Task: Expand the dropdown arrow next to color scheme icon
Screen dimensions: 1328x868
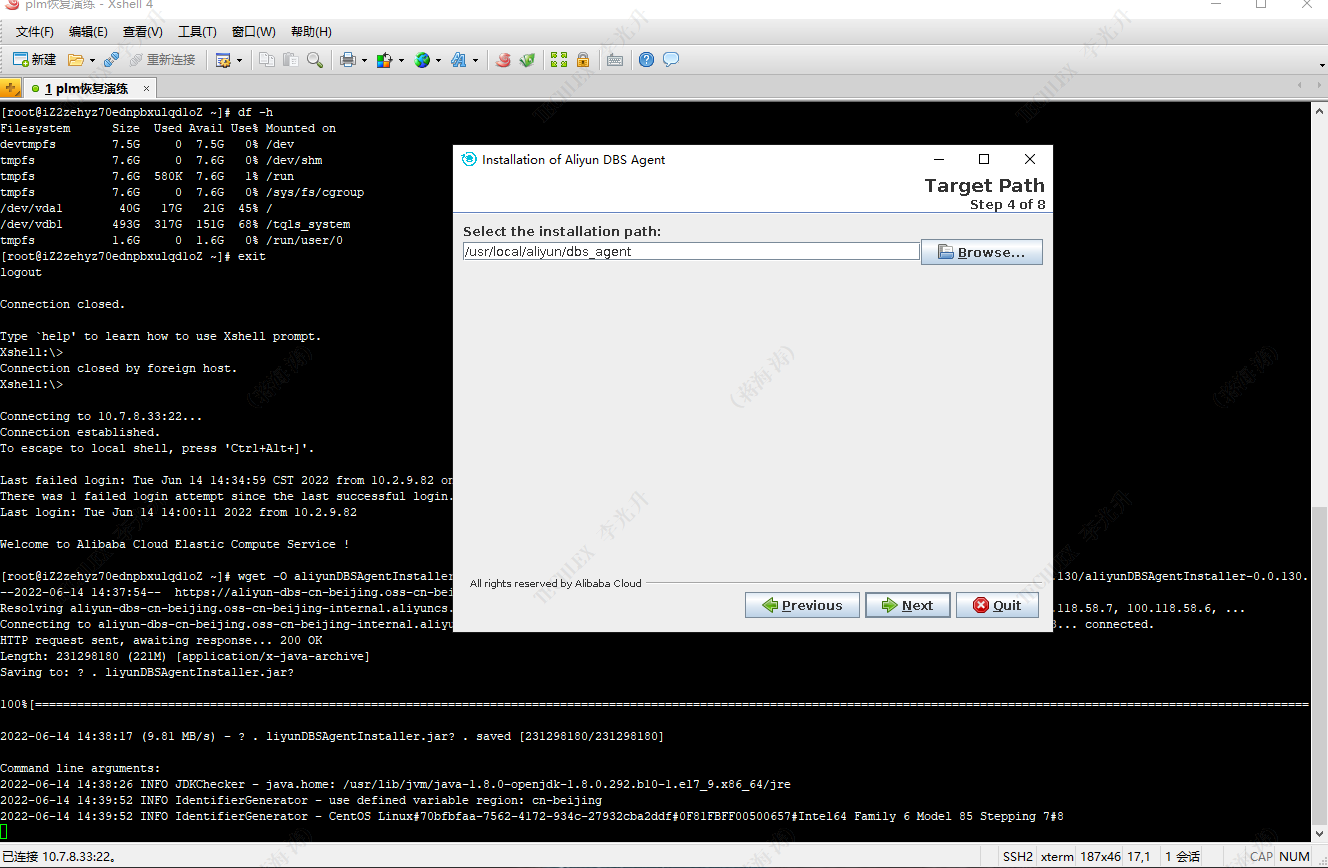Action: [x=401, y=61]
